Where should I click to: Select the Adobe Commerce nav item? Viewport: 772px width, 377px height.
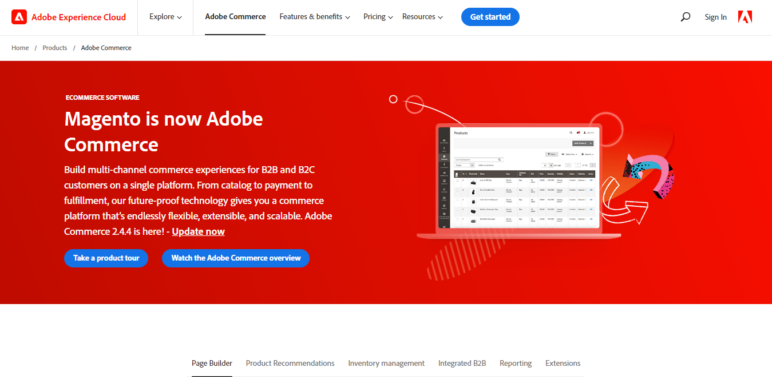pos(235,17)
